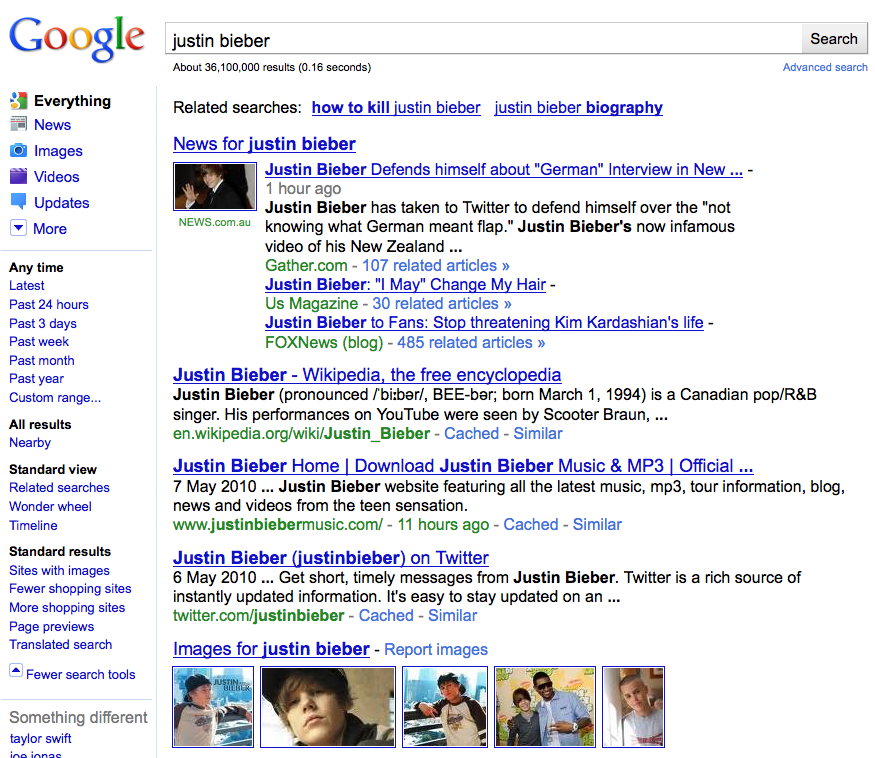Open Cached link for justinbiebermusic.com

pos(530,525)
